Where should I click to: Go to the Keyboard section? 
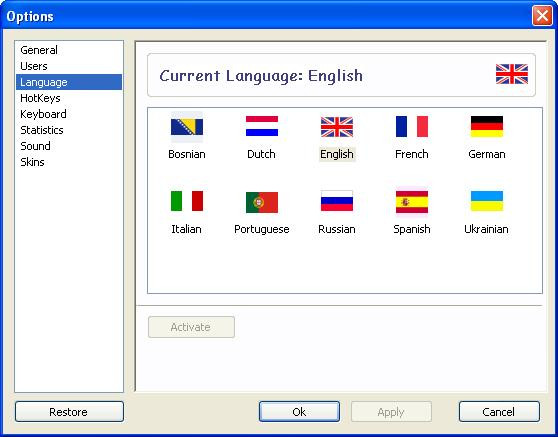tap(43, 114)
